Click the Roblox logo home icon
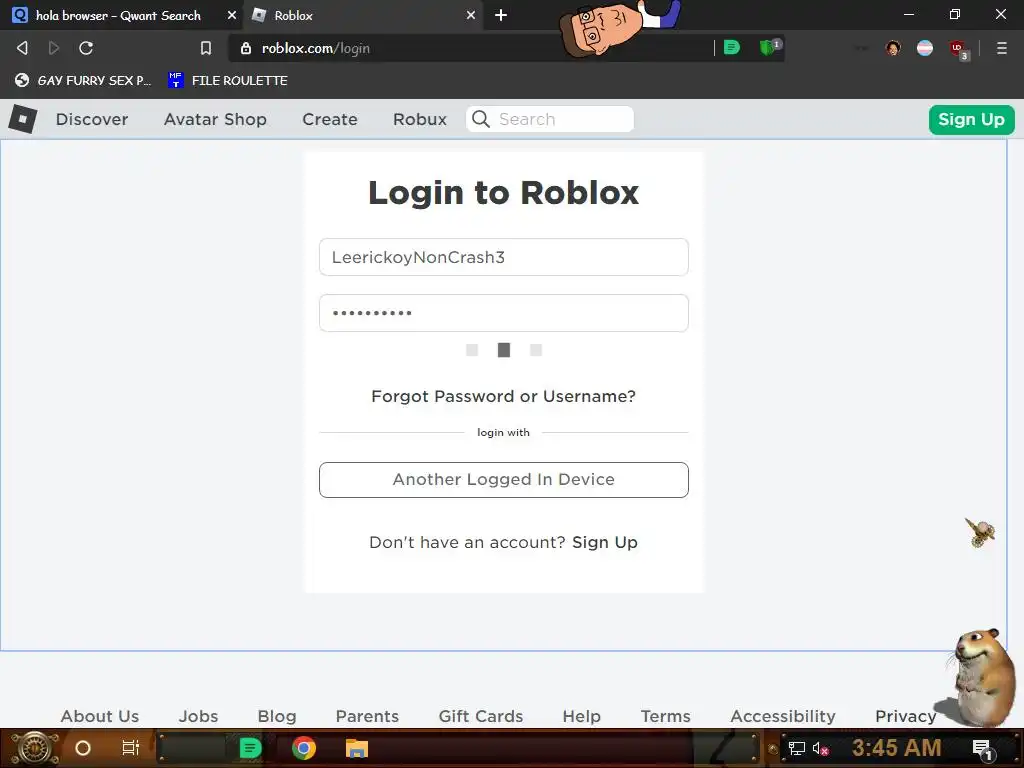This screenshot has width=1024, height=768. coord(23,119)
